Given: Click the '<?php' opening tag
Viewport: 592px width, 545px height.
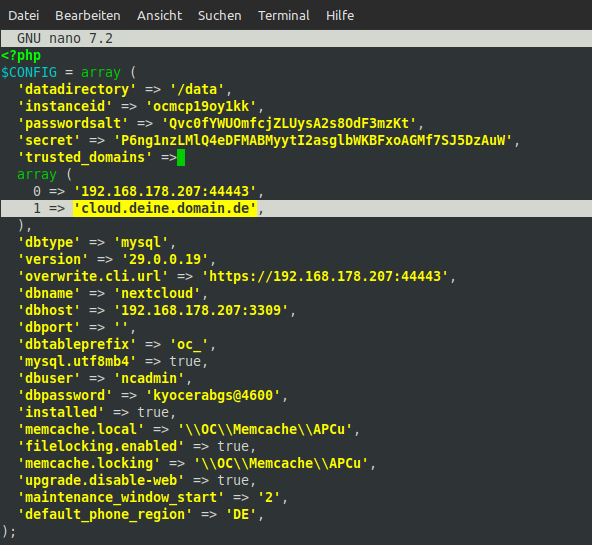Looking at the screenshot, I should click(x=21, y=56).
